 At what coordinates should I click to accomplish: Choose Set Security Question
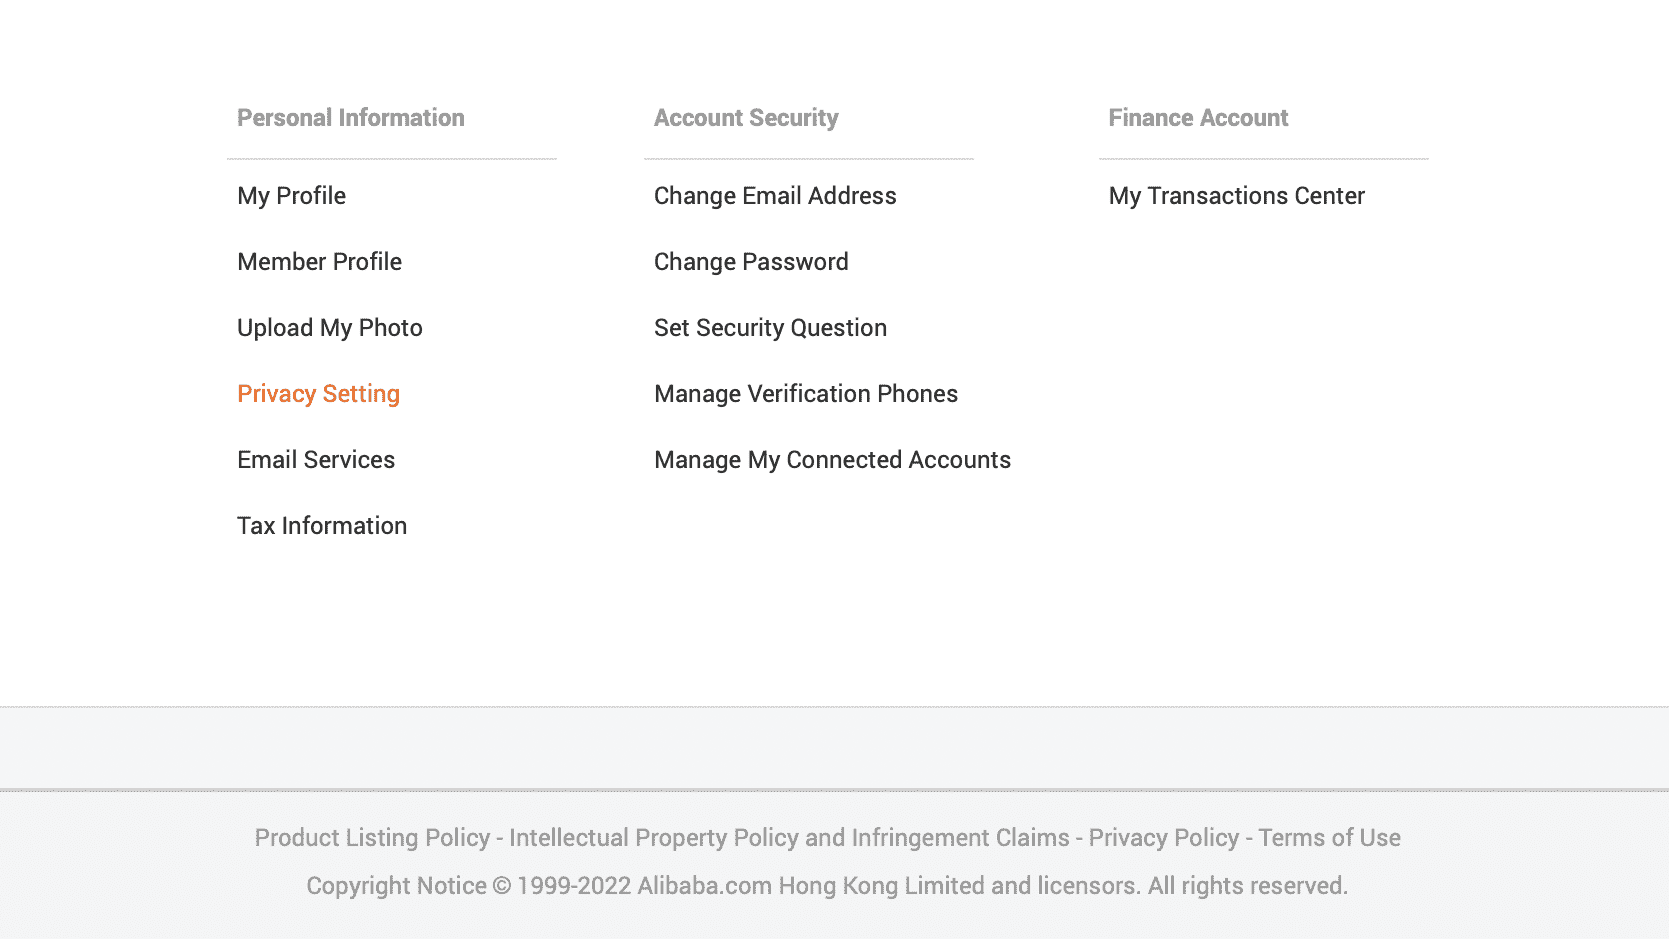click(769, 328)
